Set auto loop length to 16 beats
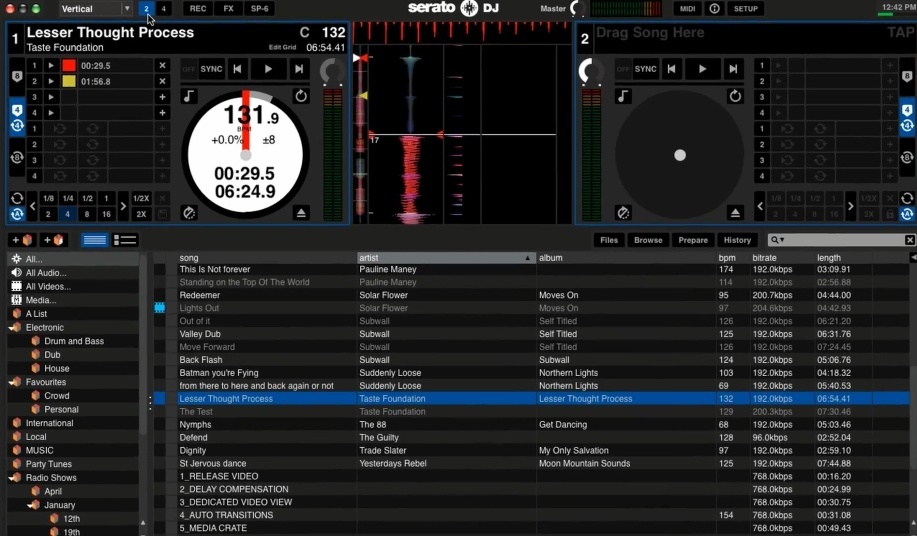917x536 pixels. [106, 214]
